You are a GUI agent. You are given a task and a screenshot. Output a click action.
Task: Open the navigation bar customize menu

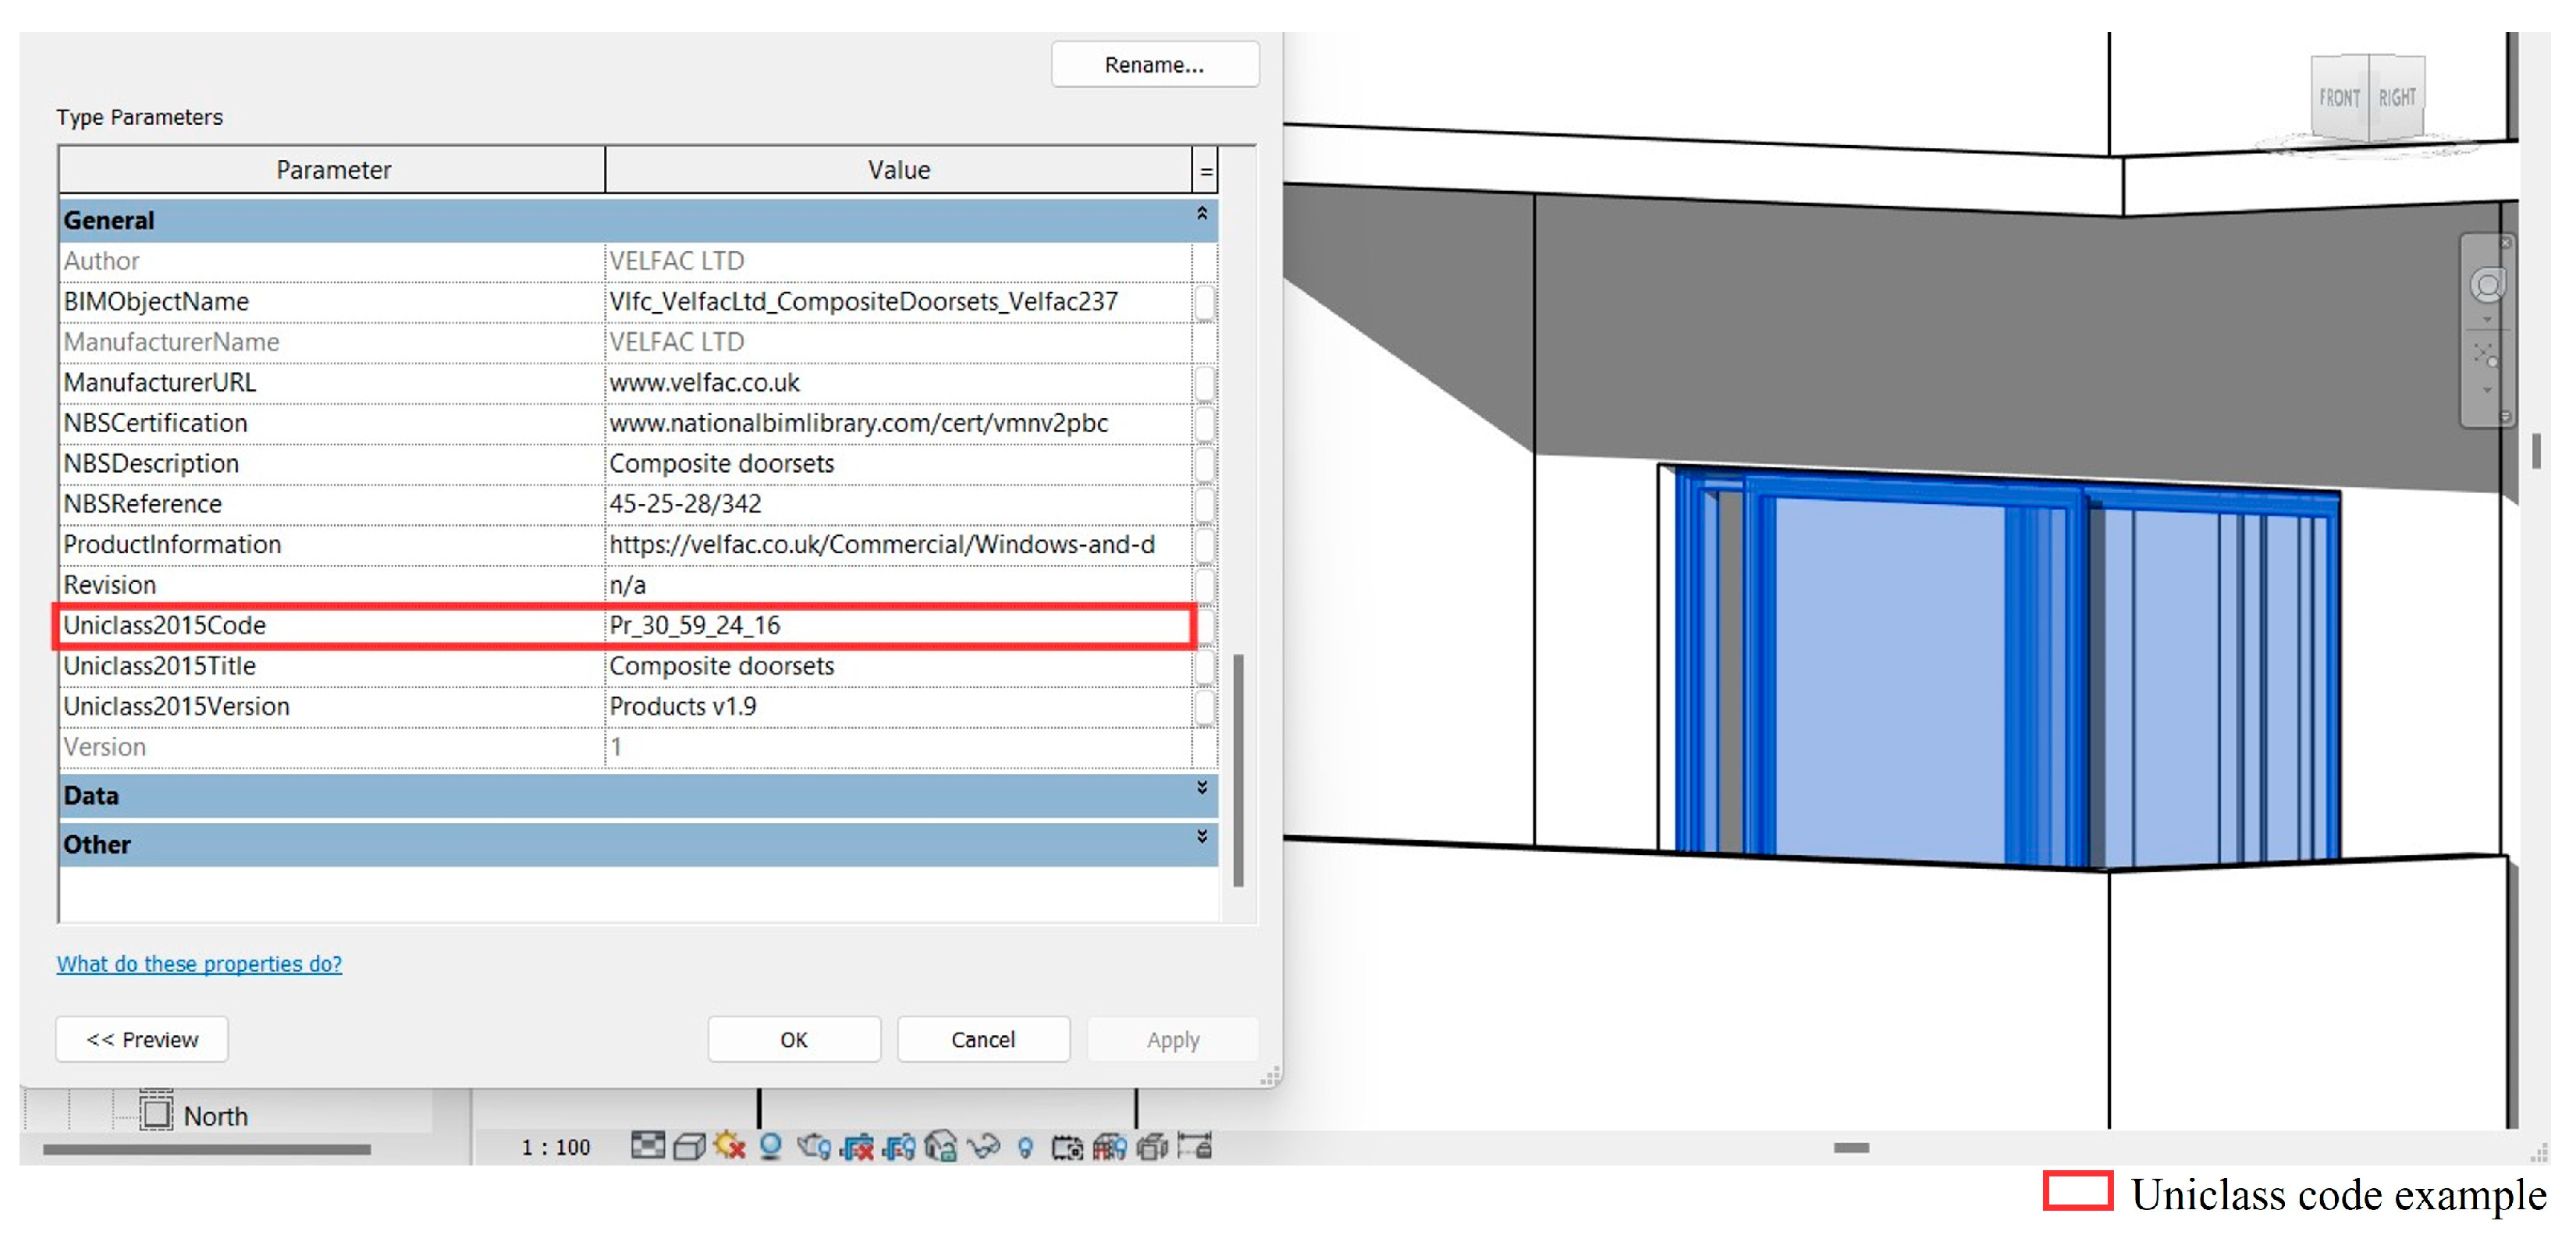click(x=2506, y=416)
